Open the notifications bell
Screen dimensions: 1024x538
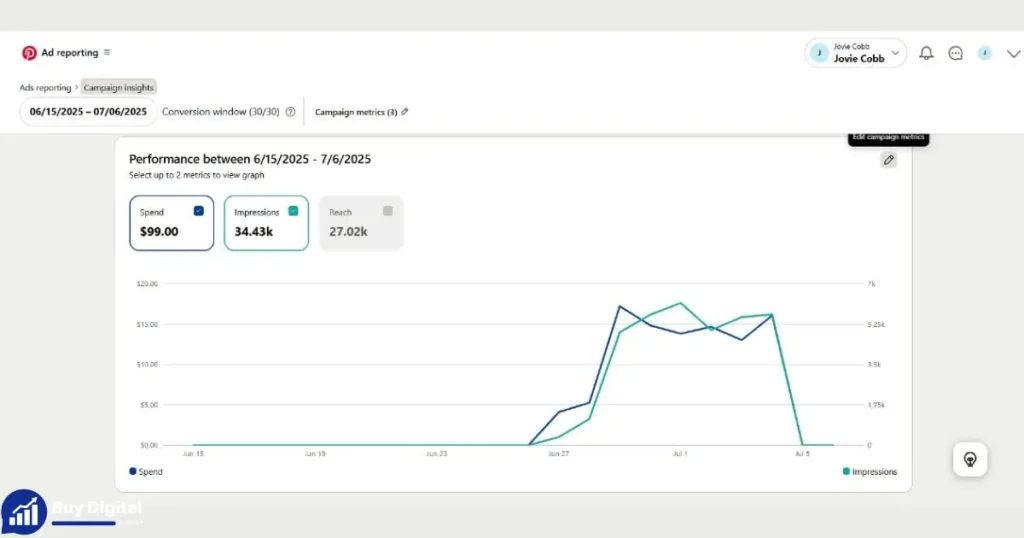pos(926,54)
